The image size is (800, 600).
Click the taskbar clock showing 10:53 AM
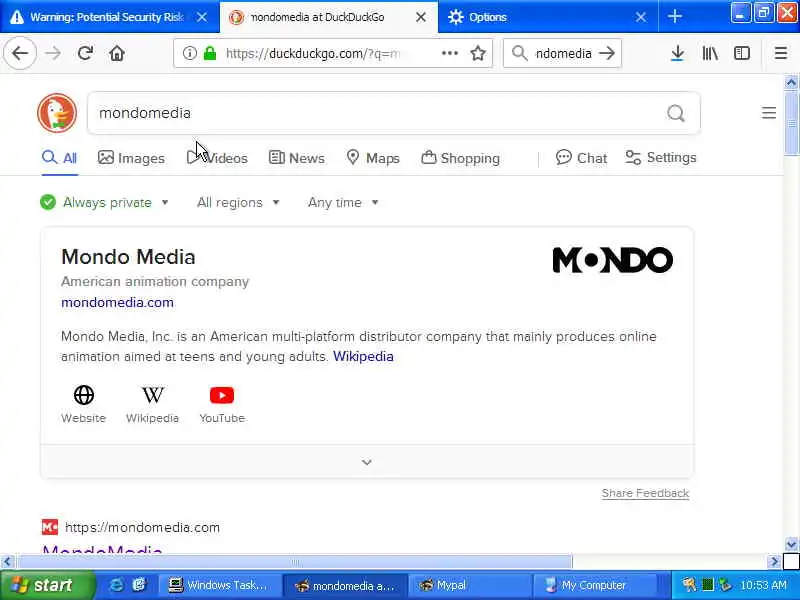764,585
